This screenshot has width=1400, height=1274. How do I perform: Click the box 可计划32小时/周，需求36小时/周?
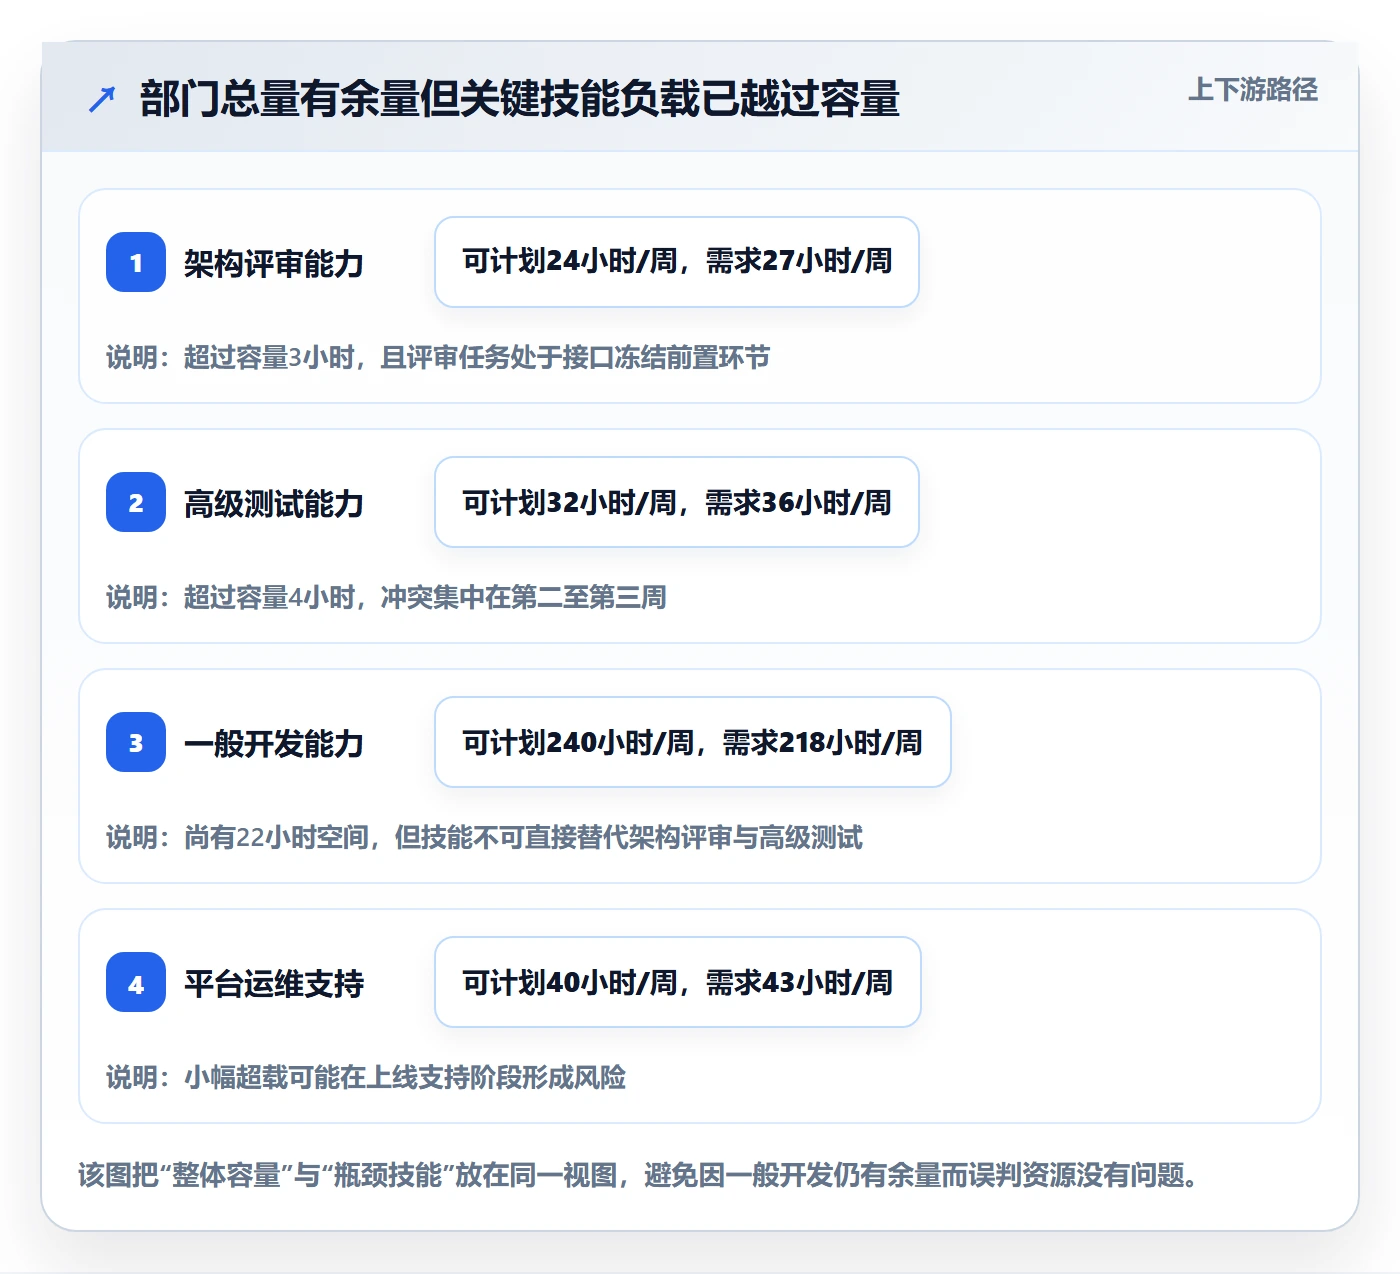677,502
